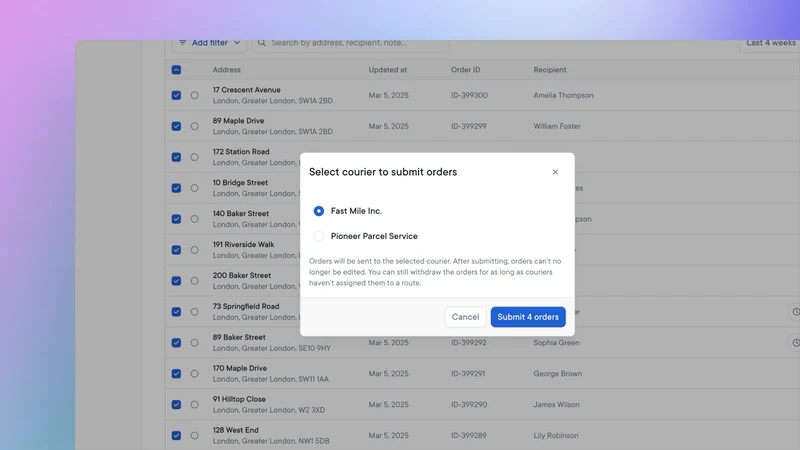Uncheck the 191 Riverside Walk row

[x=176, y=250]
